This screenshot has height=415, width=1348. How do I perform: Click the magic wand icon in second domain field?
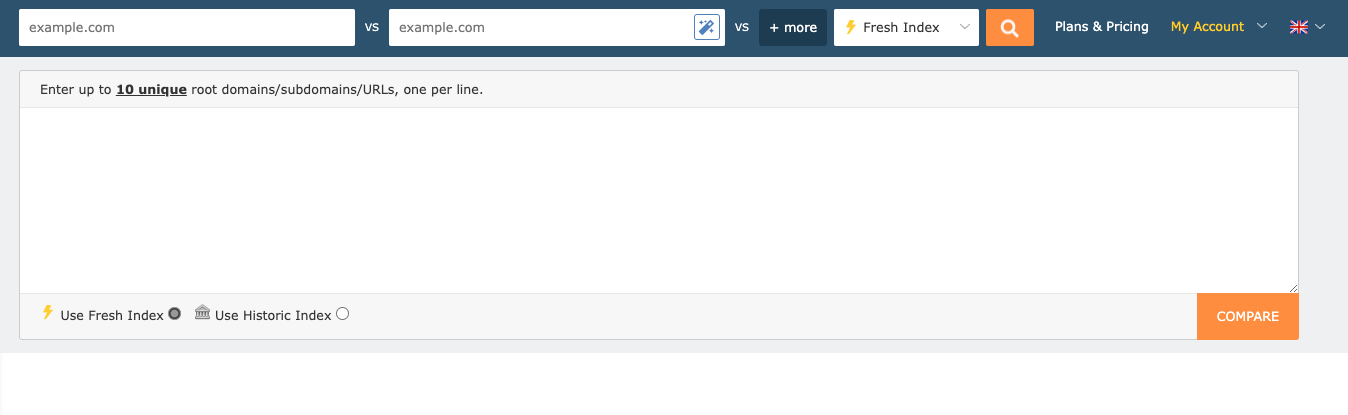[x=707, y=28]
